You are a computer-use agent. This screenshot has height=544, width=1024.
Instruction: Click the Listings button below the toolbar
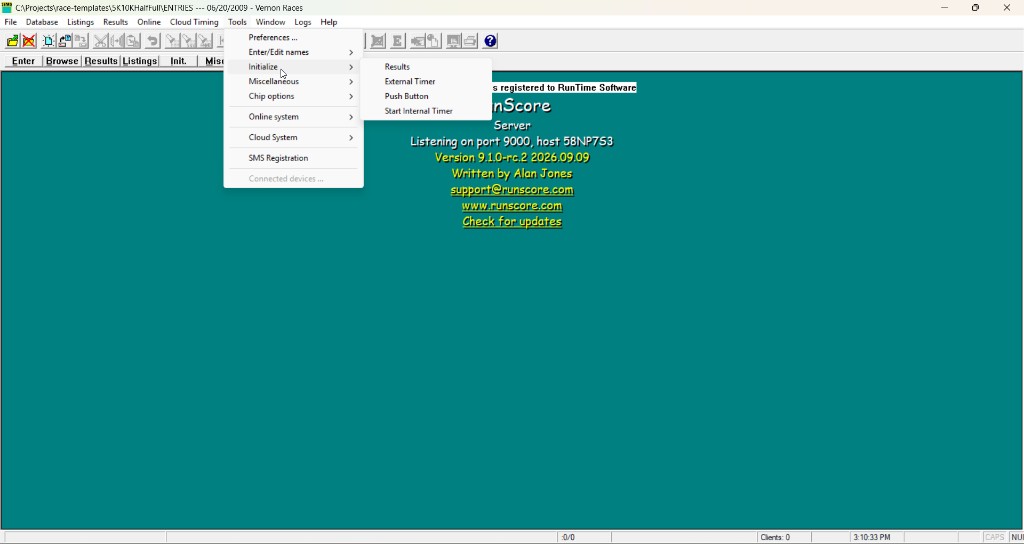click(x=140, y=61)
